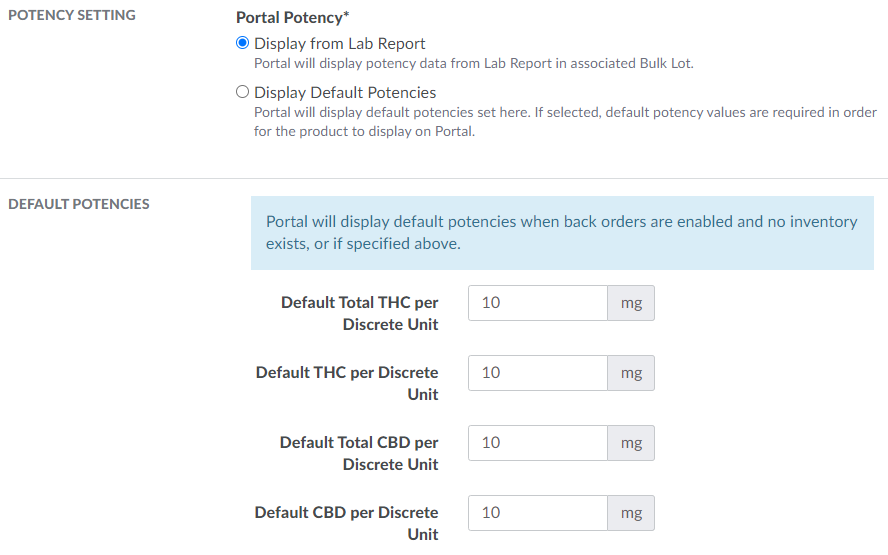
Task: Click the mg unit beside Default Total THC
Action: tap(631, 303)
